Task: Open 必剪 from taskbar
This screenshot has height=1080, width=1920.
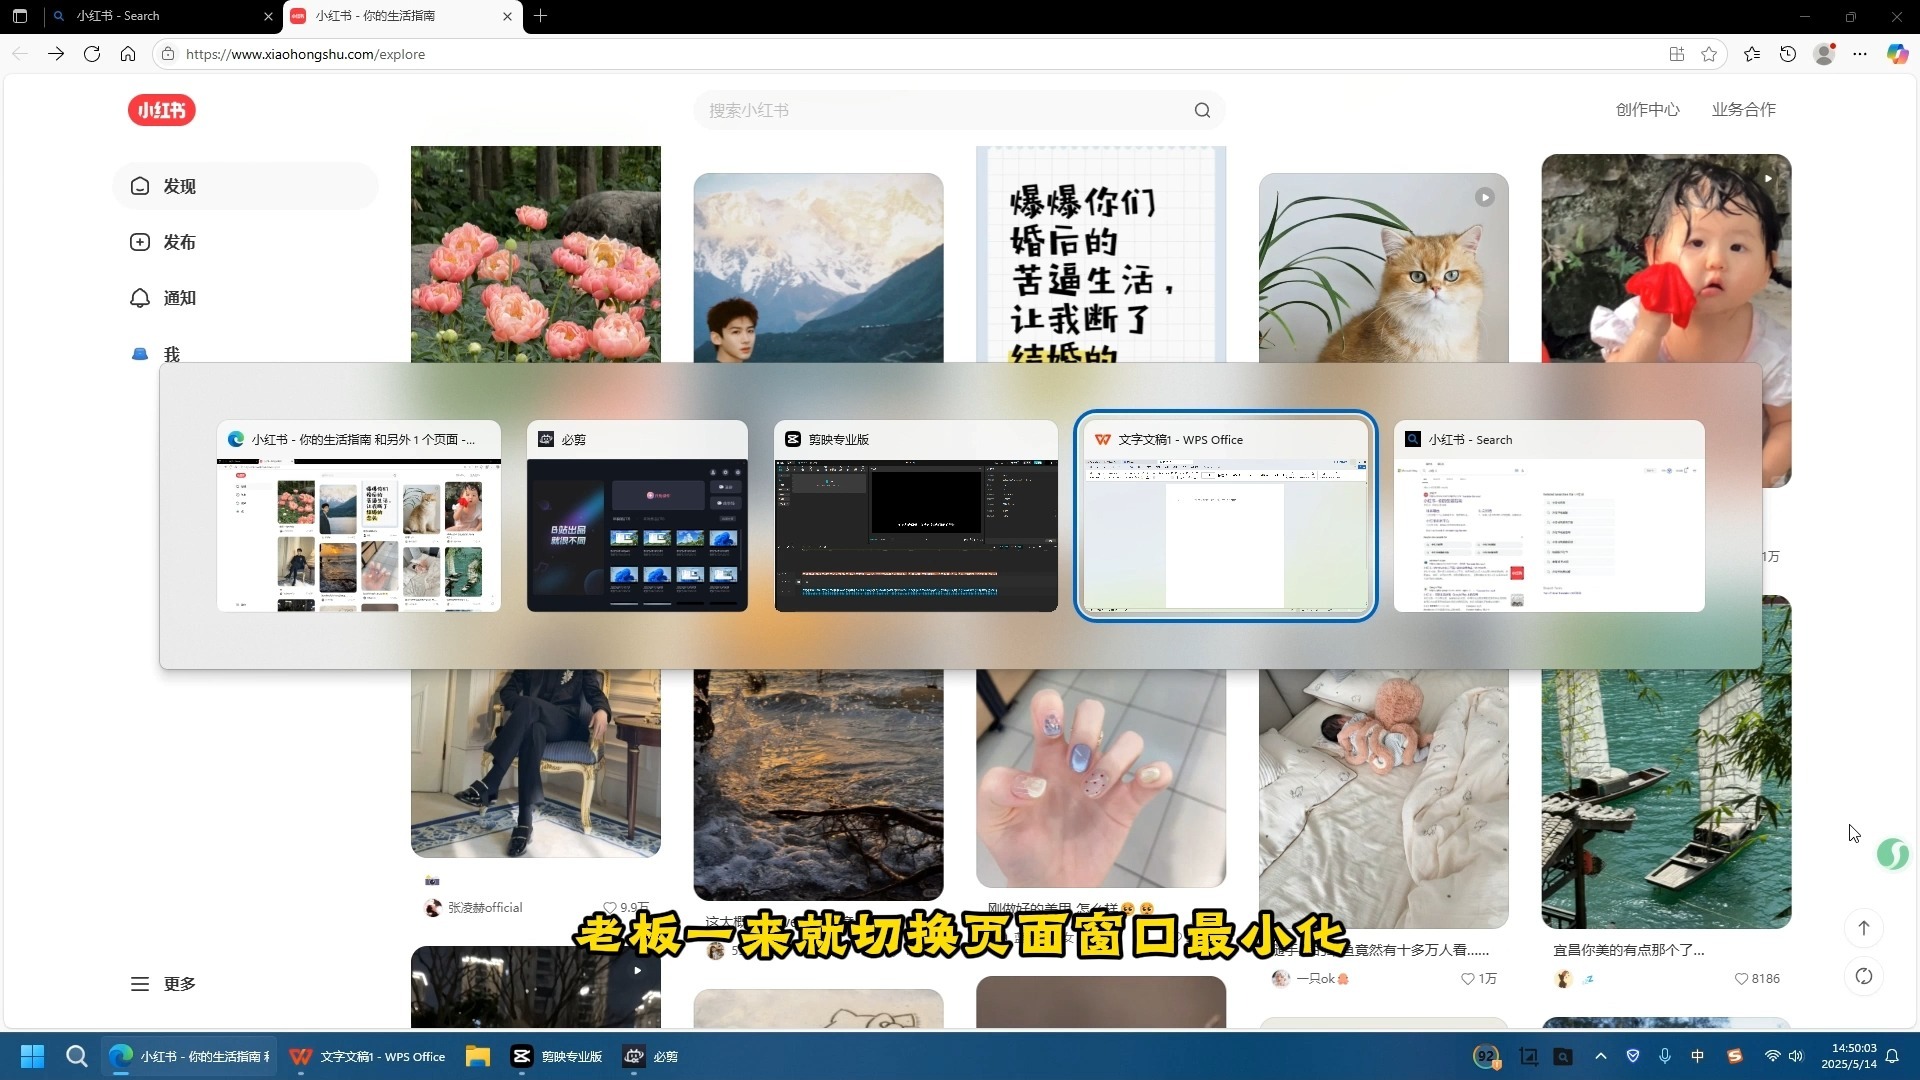Action: point(650,1056)
